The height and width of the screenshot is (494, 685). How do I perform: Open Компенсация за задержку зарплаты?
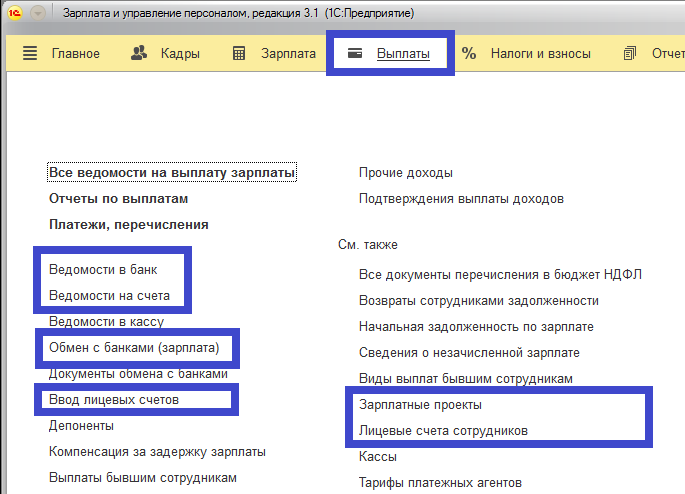tap(157, 452)
